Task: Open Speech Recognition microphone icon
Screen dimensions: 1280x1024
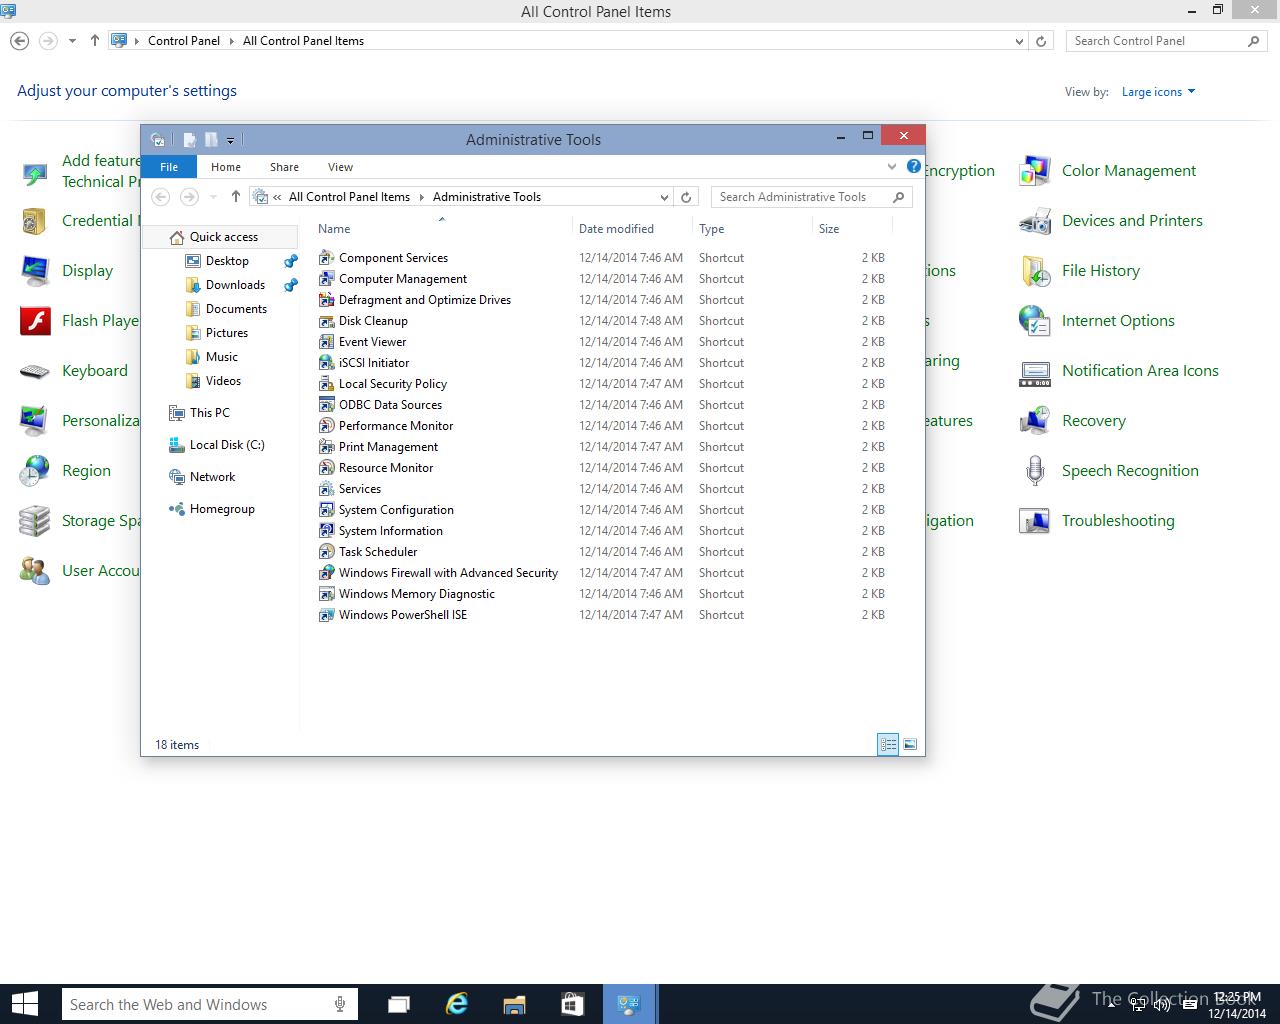Action: pos(1035,471)
